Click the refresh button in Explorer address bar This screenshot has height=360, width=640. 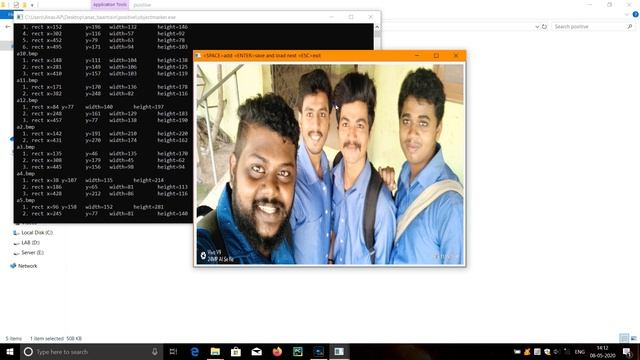click(544, 27)
